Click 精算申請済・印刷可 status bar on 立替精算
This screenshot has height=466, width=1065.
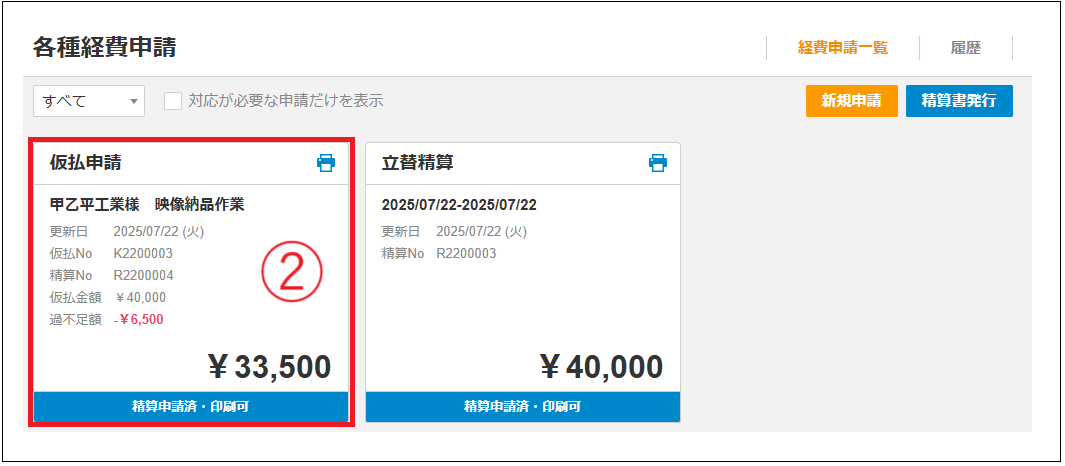(x=523, y=407)
